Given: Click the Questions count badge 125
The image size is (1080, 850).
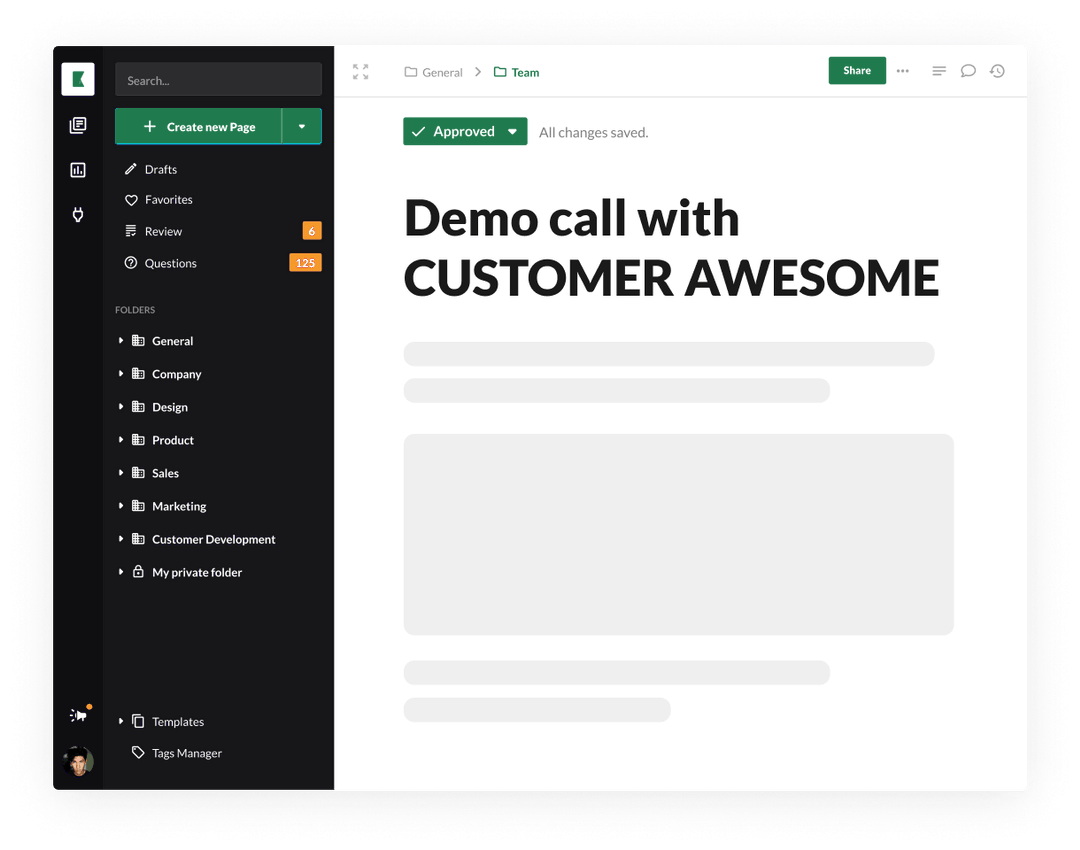Looking at the screenshot, I should [305, 262].
